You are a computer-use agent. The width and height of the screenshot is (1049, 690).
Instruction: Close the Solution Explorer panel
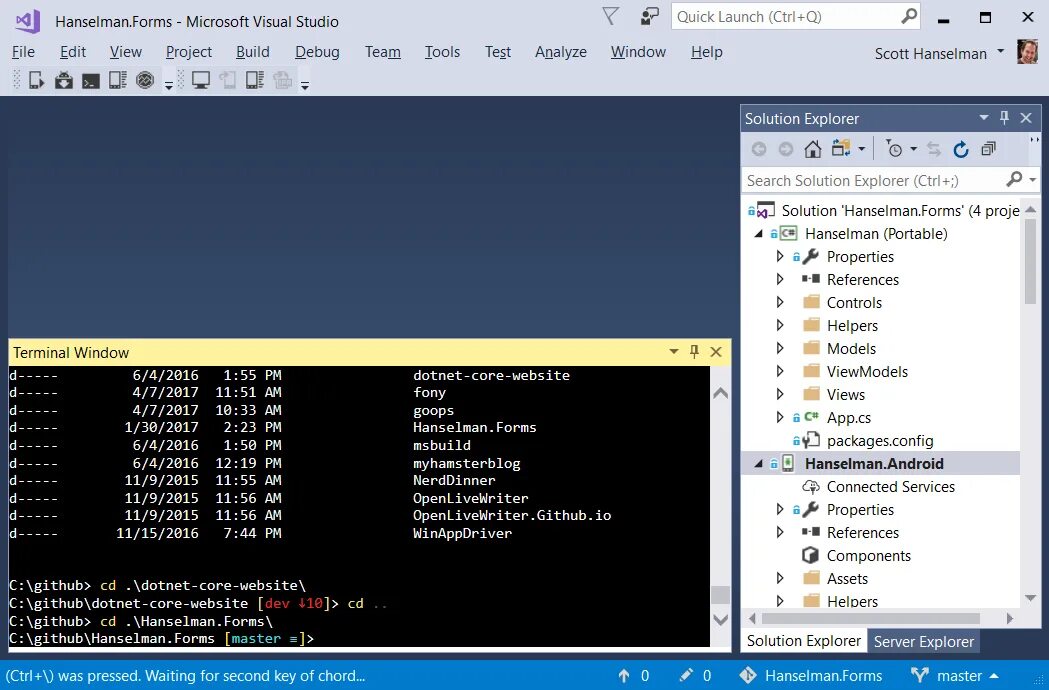pyautogui.click(x=1026, y=118)
